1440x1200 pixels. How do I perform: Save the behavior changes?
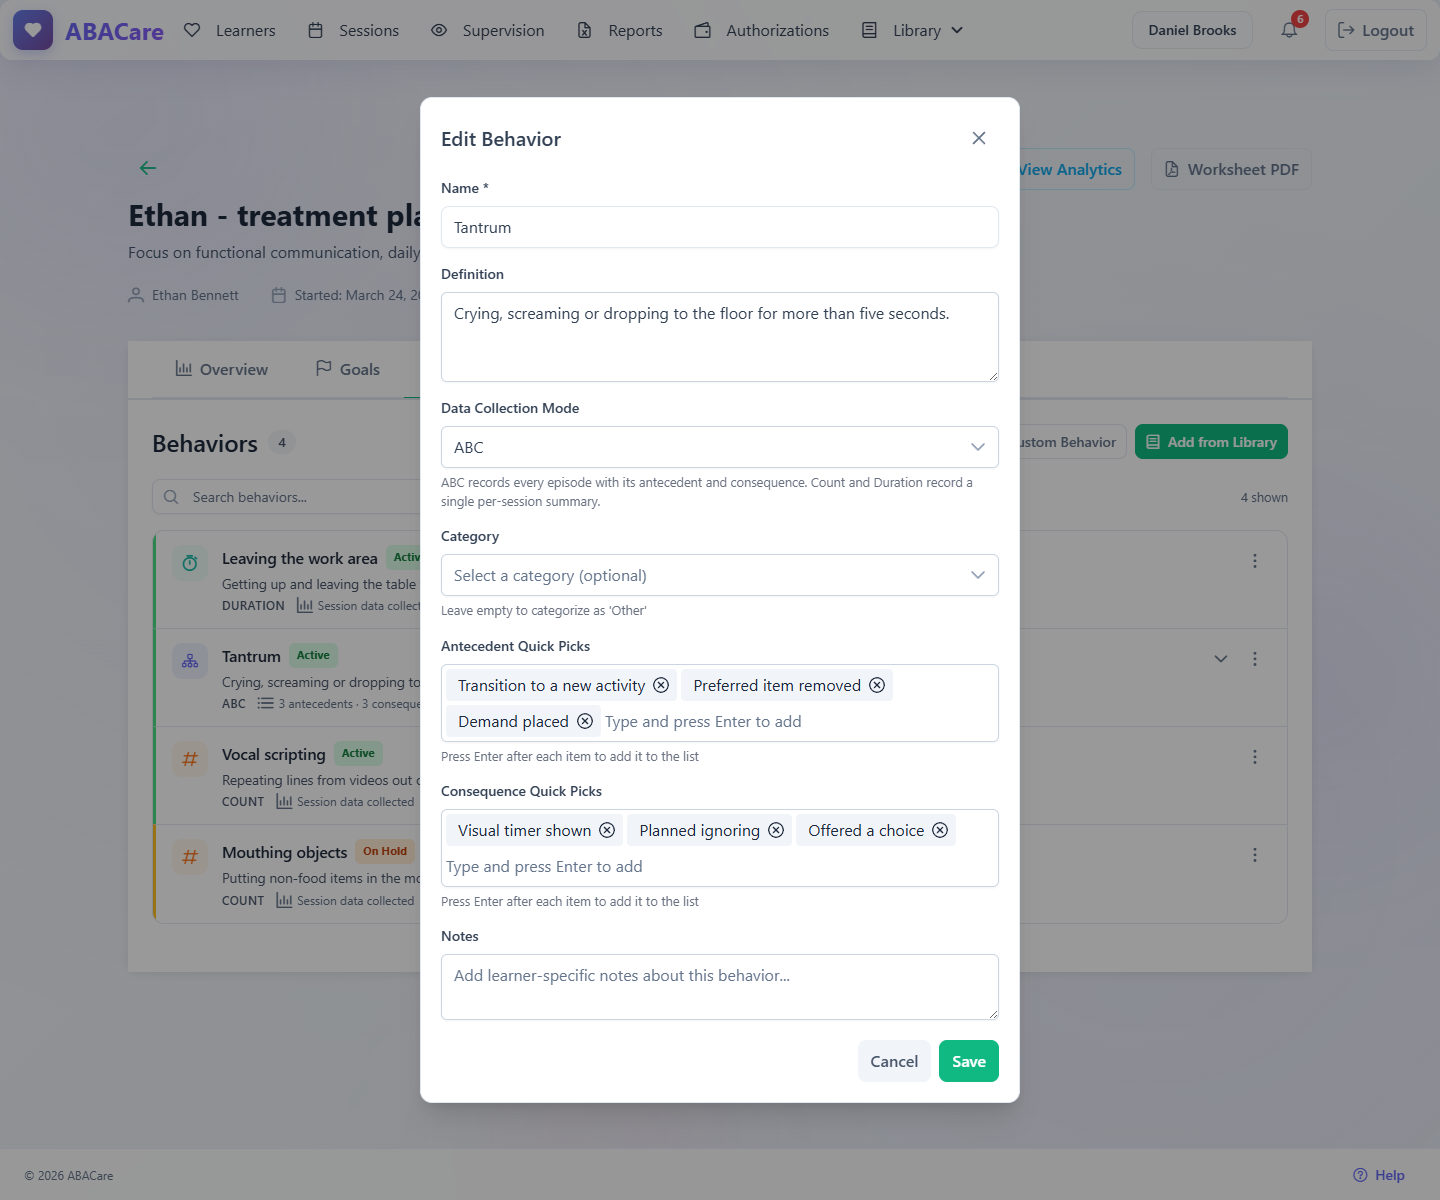pos(969,1061)
